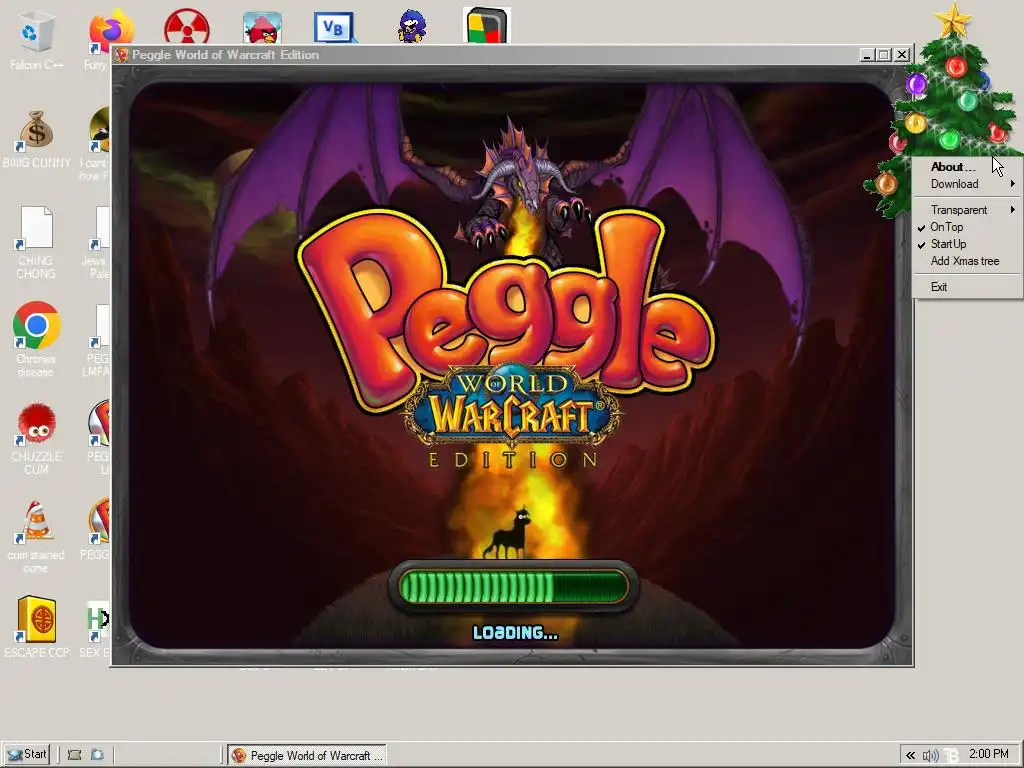The width and height of the screenshot is (1024, 768).
Task: Select the purple cartoon character desktop icon
Action: pos(411,26)
